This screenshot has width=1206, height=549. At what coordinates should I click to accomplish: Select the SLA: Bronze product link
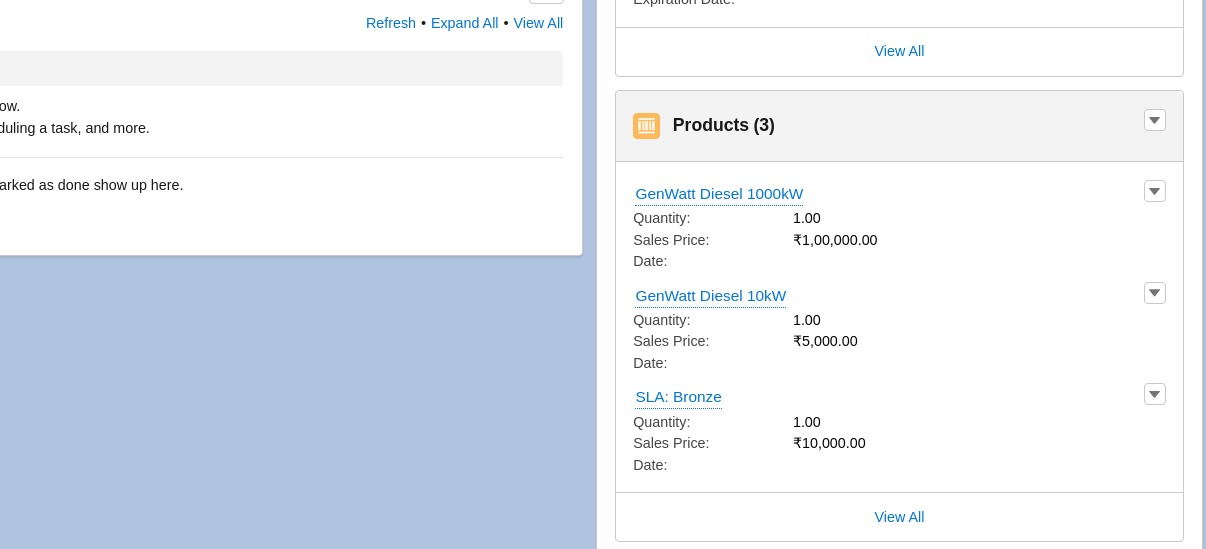pyautogui.click(x=678, y=397)
